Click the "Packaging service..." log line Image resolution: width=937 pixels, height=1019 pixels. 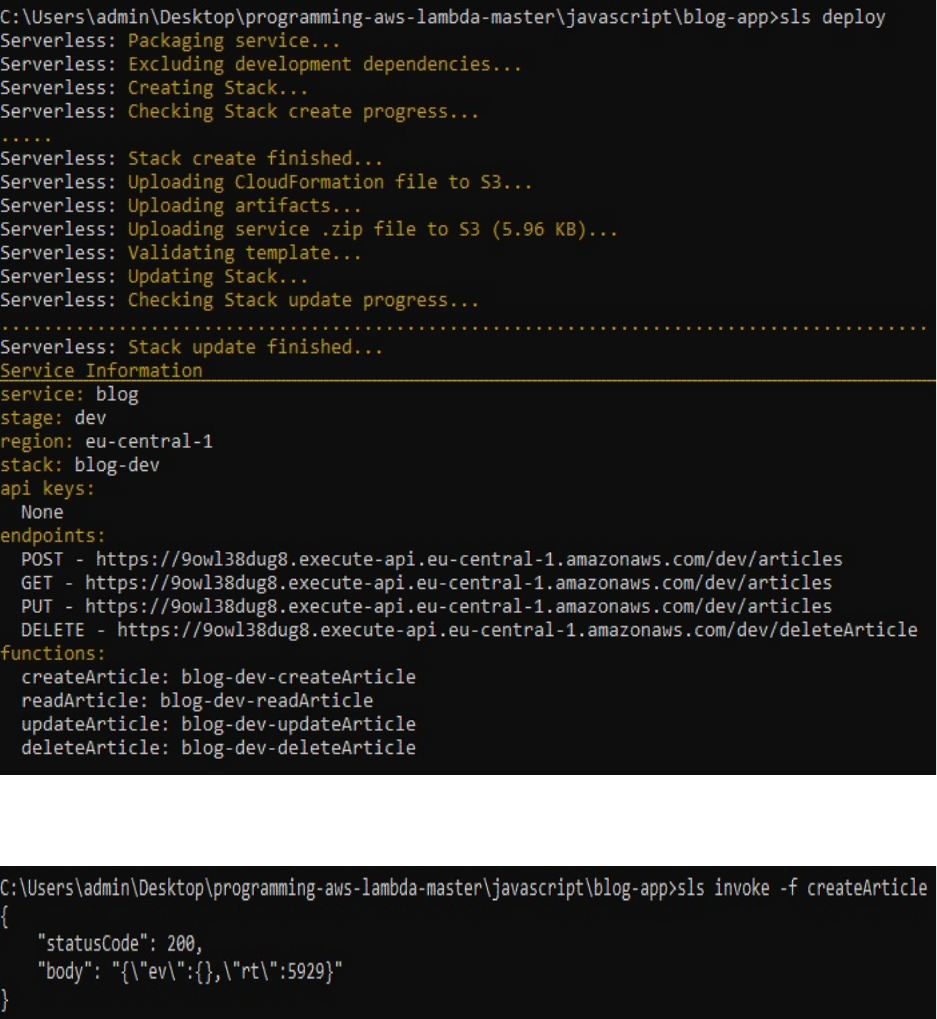233,42
